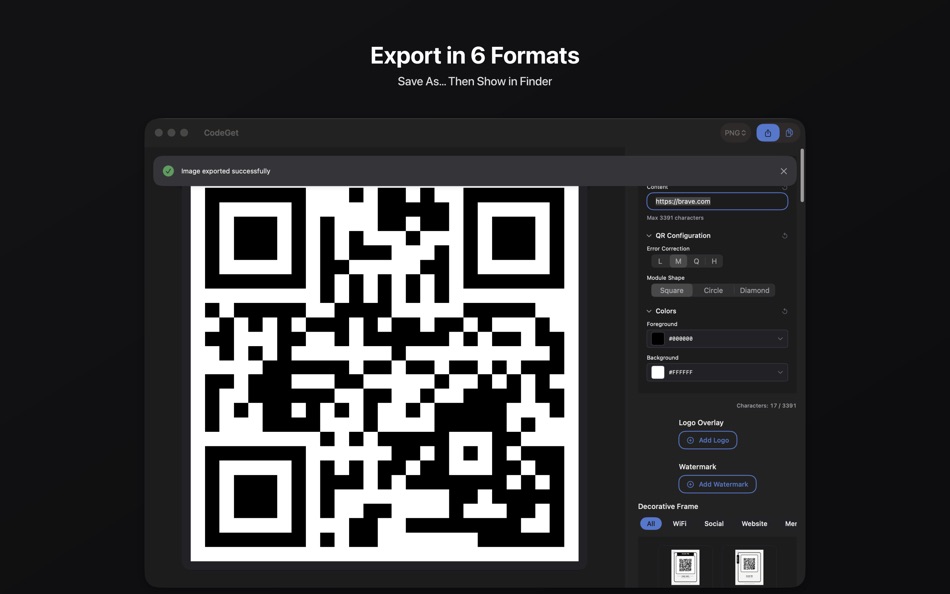Click the 'Decorative Frame' label
Image resolution: width=950 pixels, height=594 pixels.
(x=668, y=506)
